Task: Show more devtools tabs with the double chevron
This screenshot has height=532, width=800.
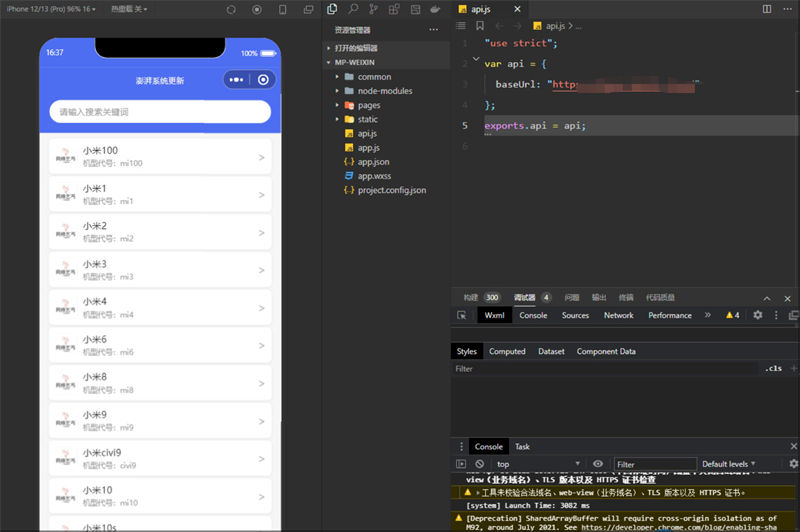Action: point(708,315)
